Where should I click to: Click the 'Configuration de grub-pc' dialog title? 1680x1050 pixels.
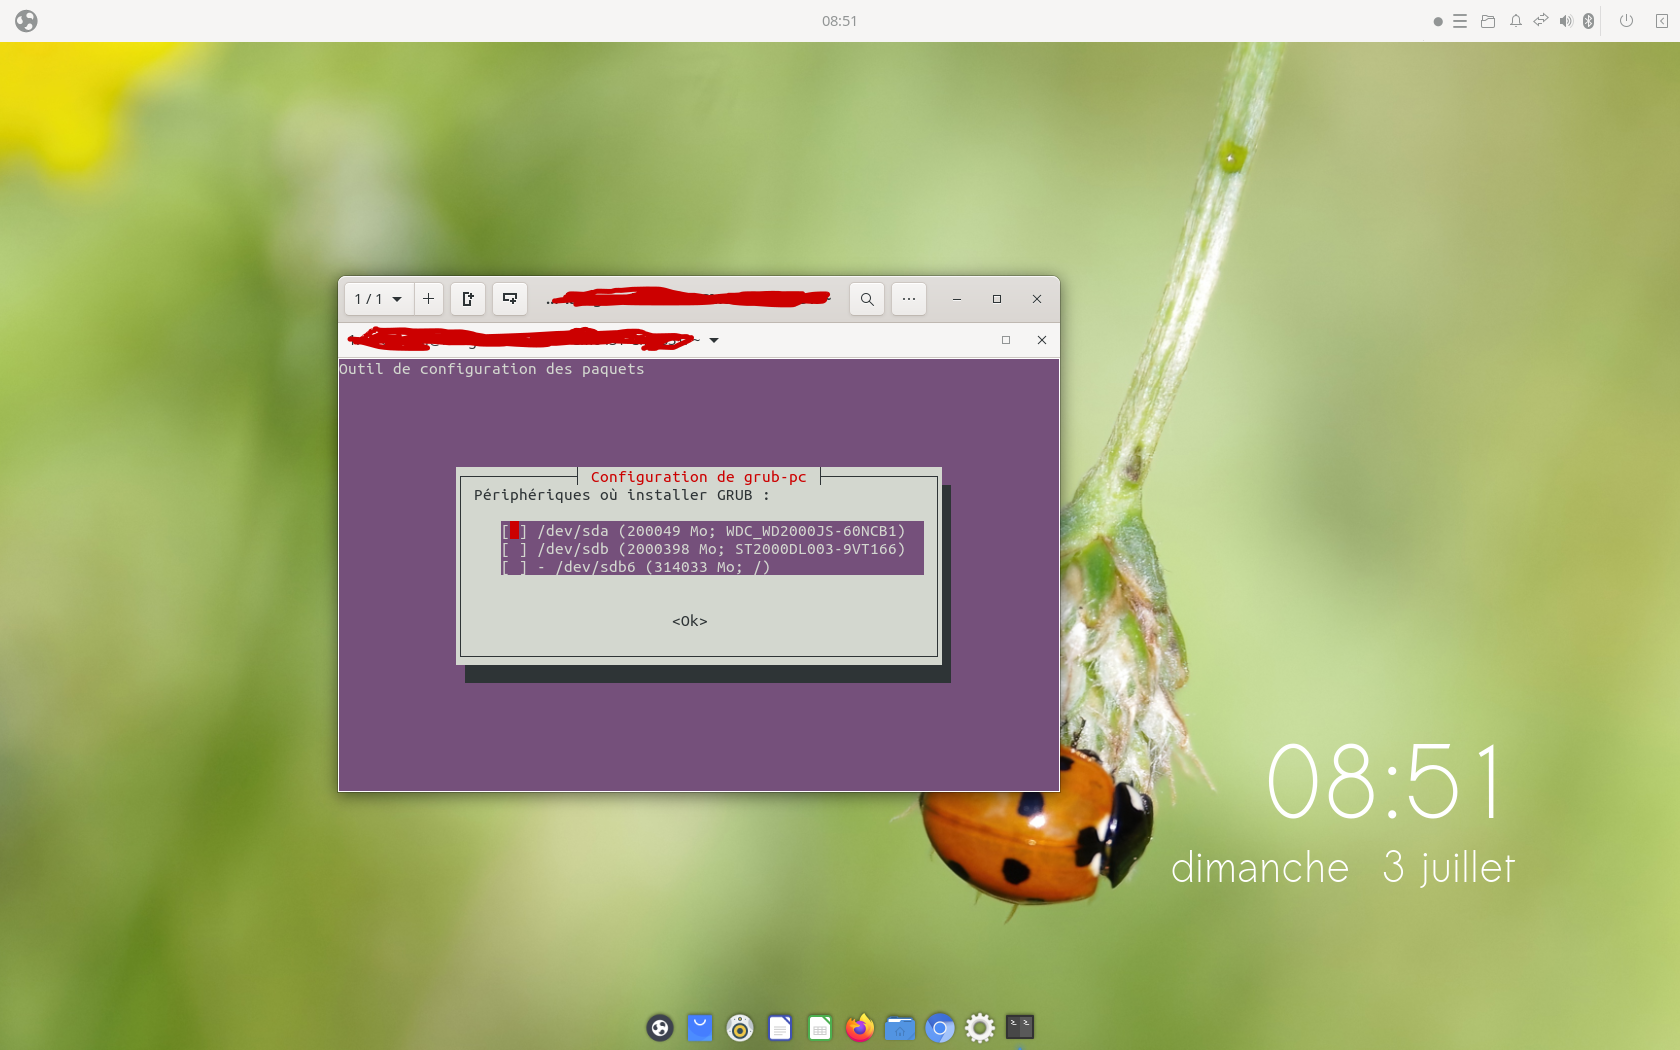pos(699,477)
